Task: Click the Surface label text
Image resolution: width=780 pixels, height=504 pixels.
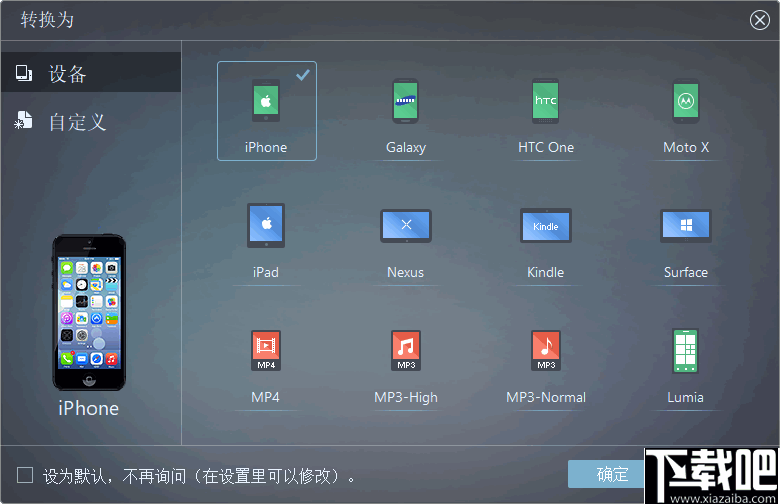Action: tap(686, 272)
